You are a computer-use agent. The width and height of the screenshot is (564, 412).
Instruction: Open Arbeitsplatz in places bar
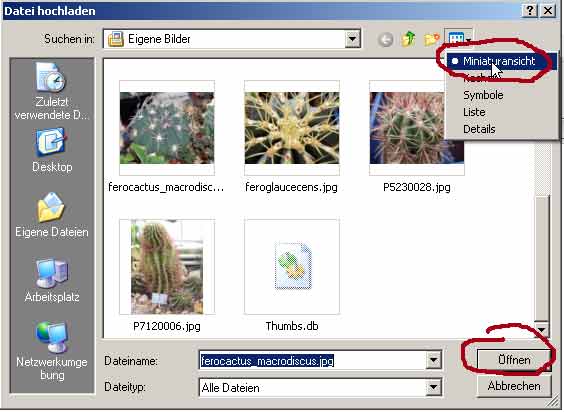coord(51,280)
